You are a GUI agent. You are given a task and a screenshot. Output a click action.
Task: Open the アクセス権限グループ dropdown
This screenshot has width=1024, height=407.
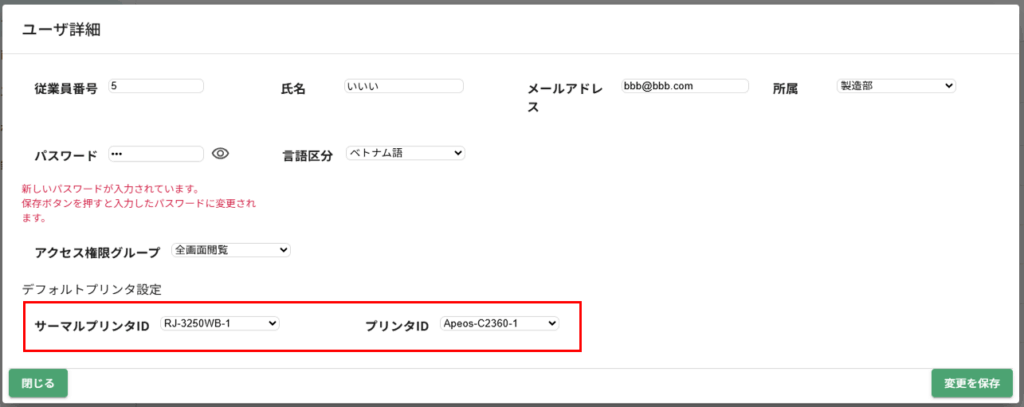coord(230,250)
